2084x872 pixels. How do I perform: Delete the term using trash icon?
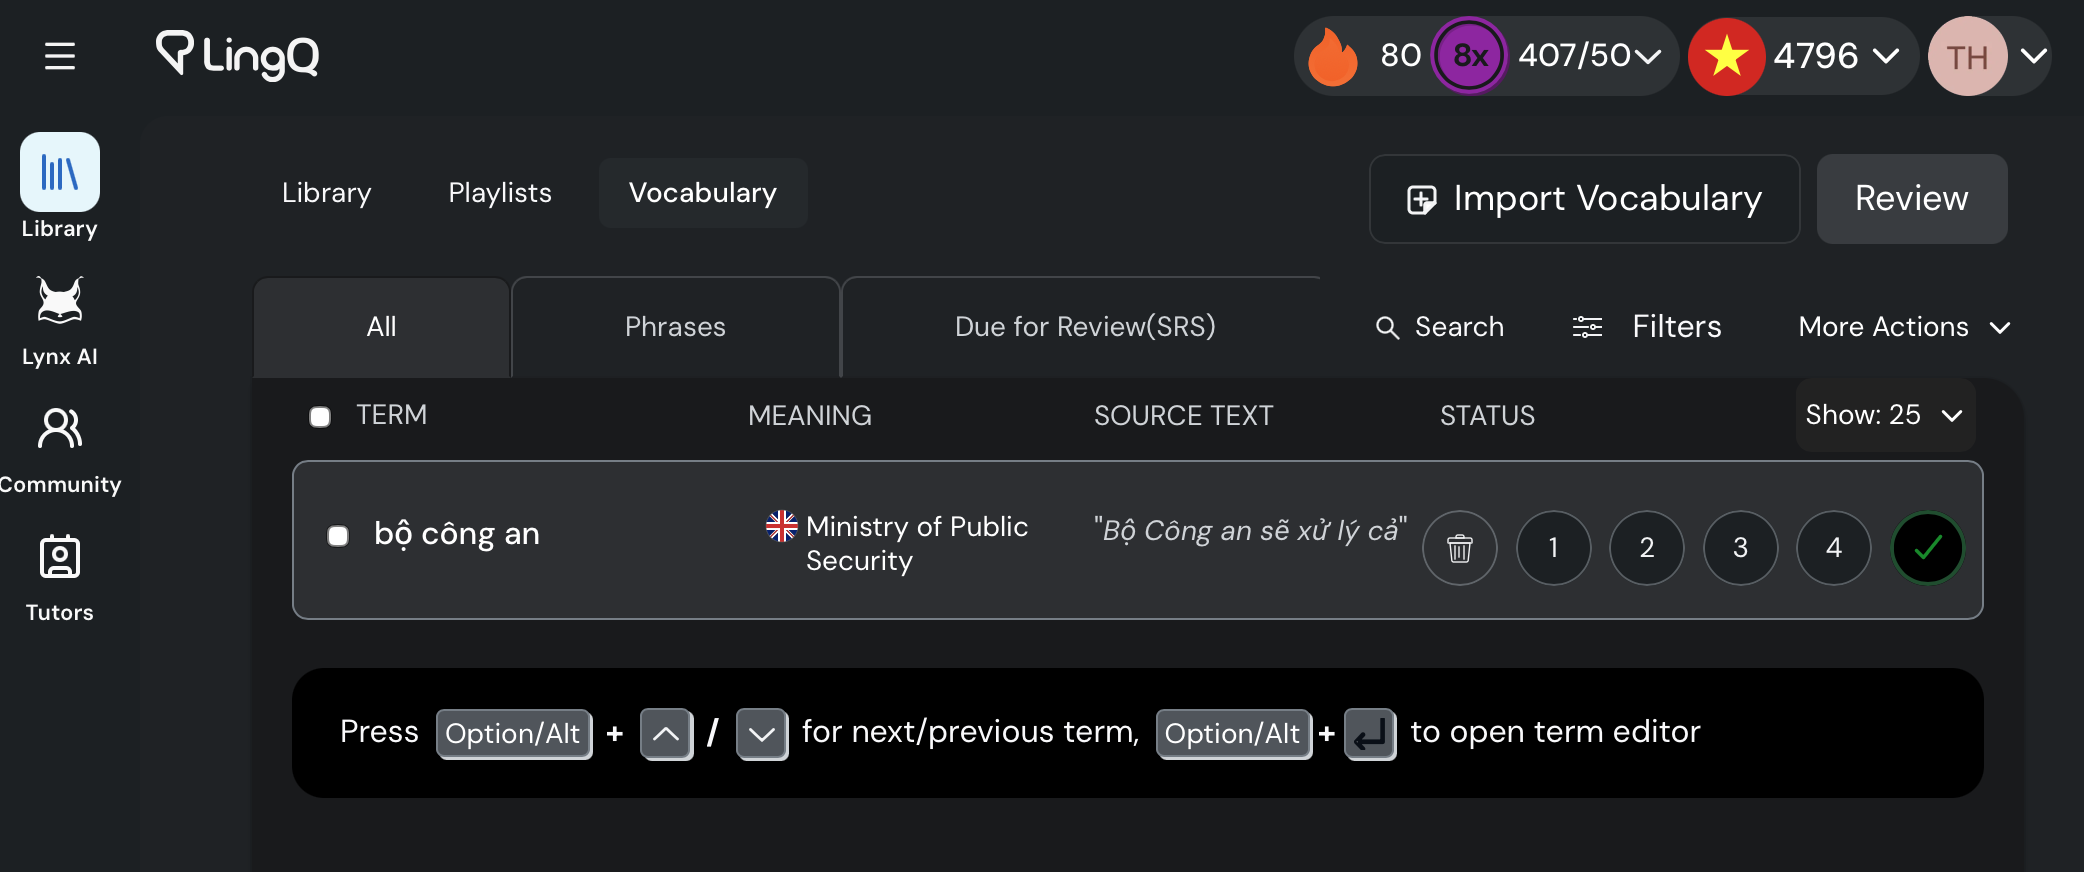(1460, 548)
